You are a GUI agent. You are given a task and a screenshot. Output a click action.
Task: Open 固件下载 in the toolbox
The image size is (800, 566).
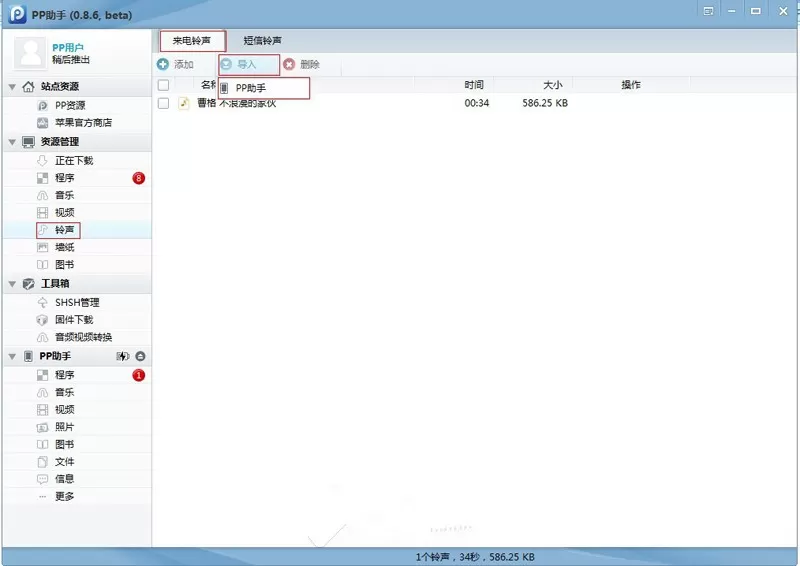pos(73,320)
